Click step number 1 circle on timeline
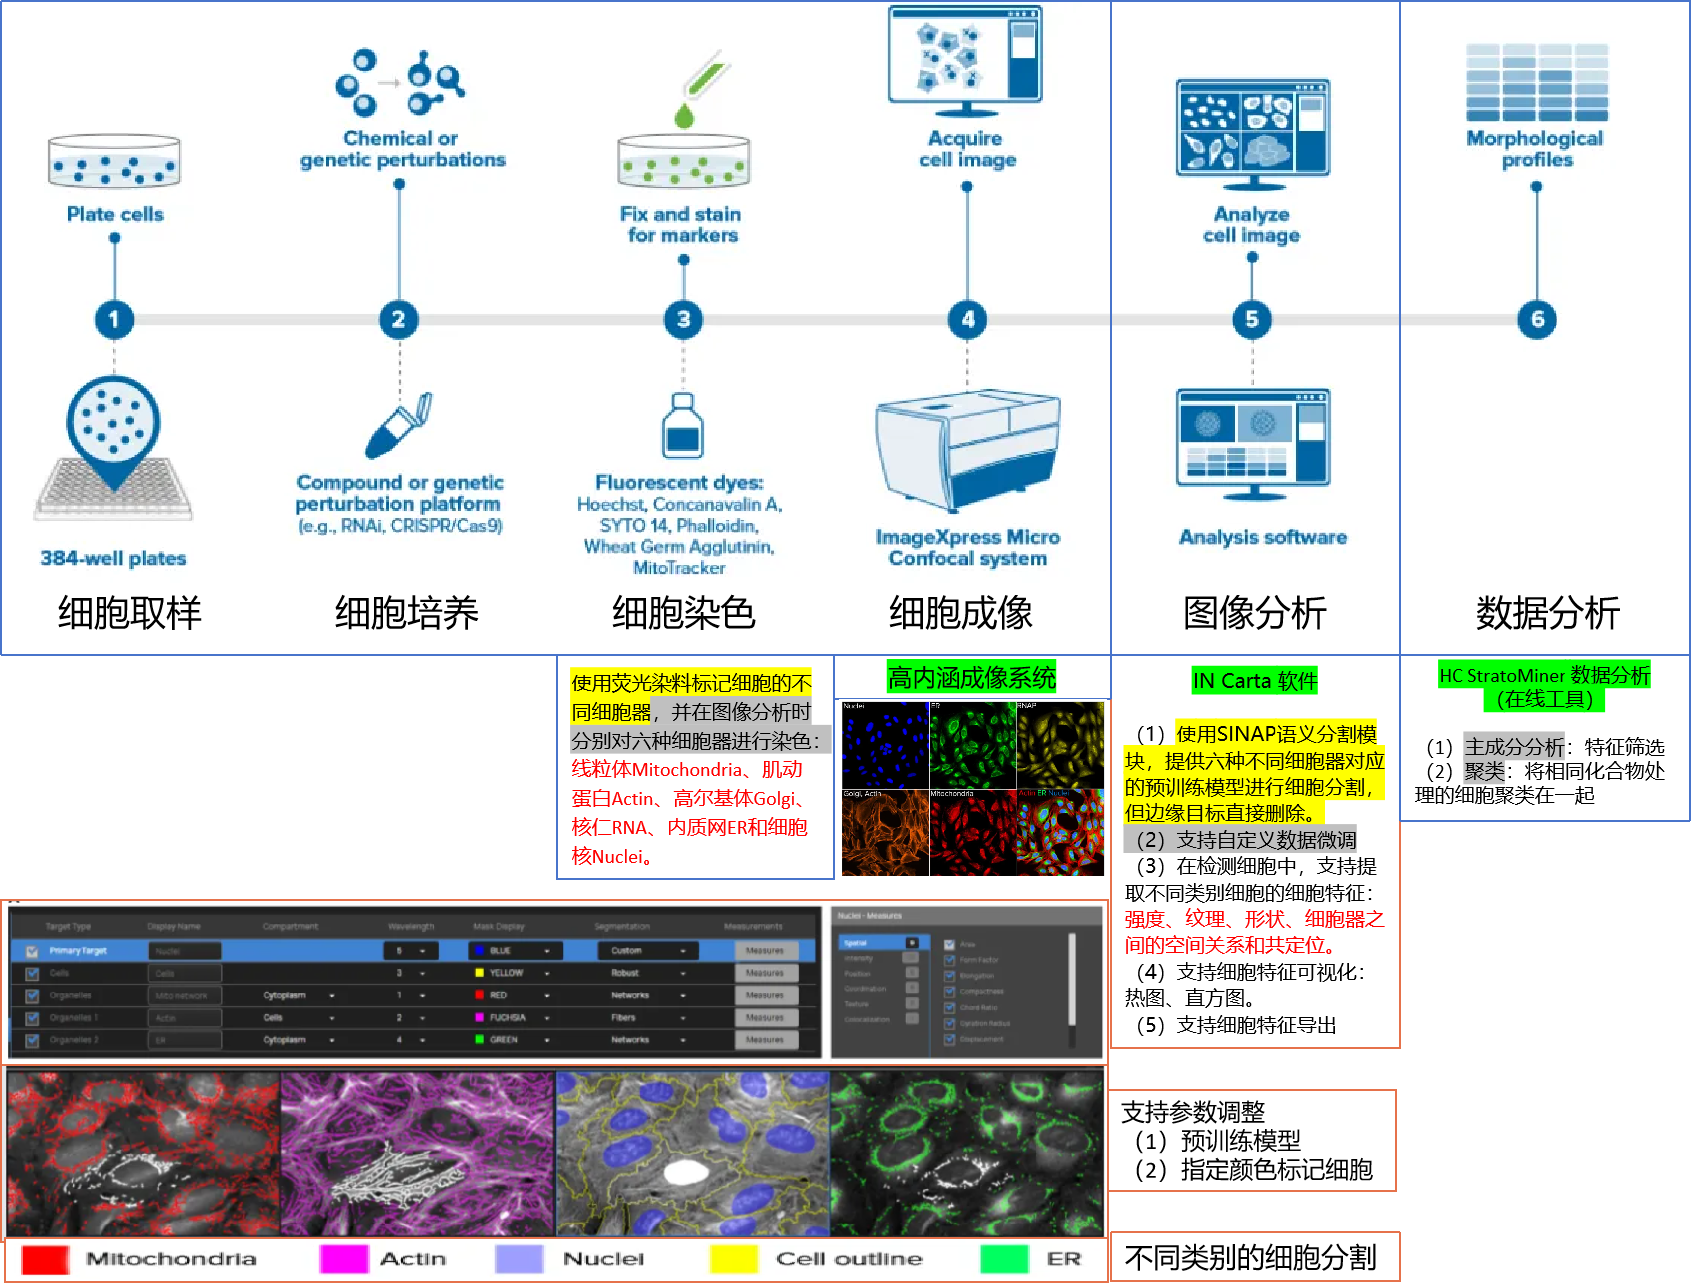The height and width of the screenshot is (1283, 1691). click(x=114, y=320)
